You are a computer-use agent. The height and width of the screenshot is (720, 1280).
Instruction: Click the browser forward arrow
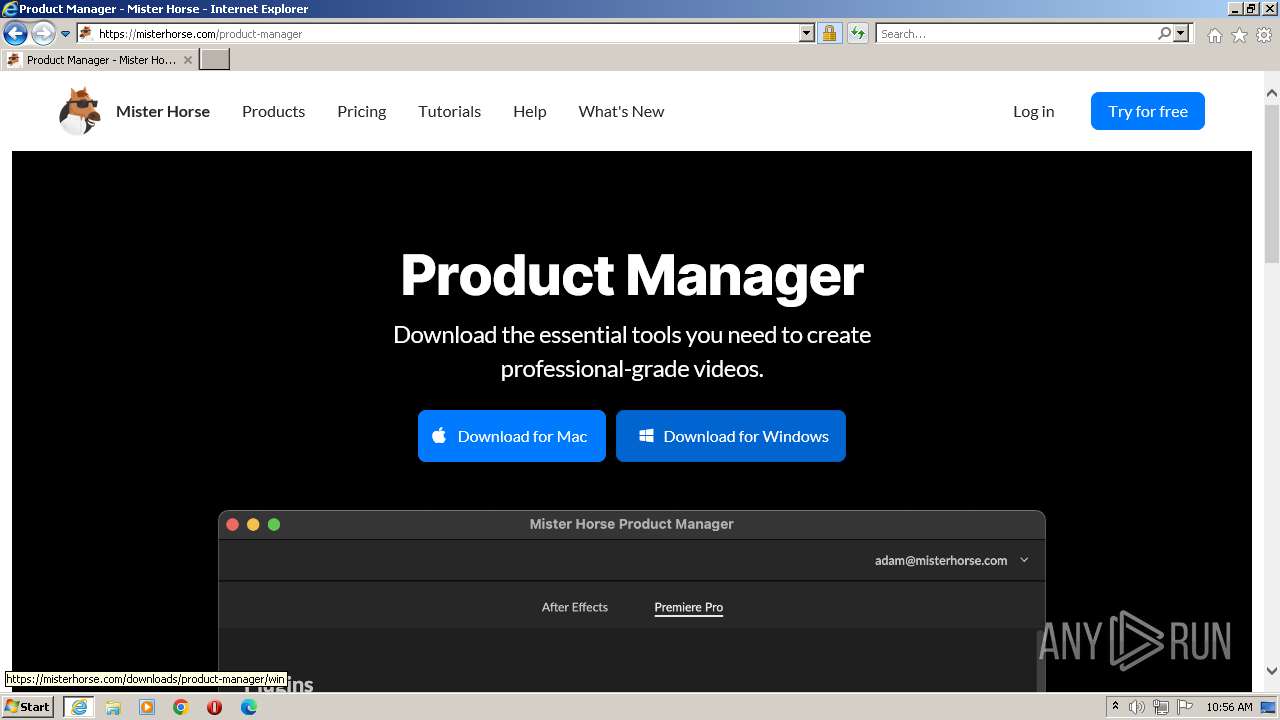pyautogui.click(x=42, y=34)
